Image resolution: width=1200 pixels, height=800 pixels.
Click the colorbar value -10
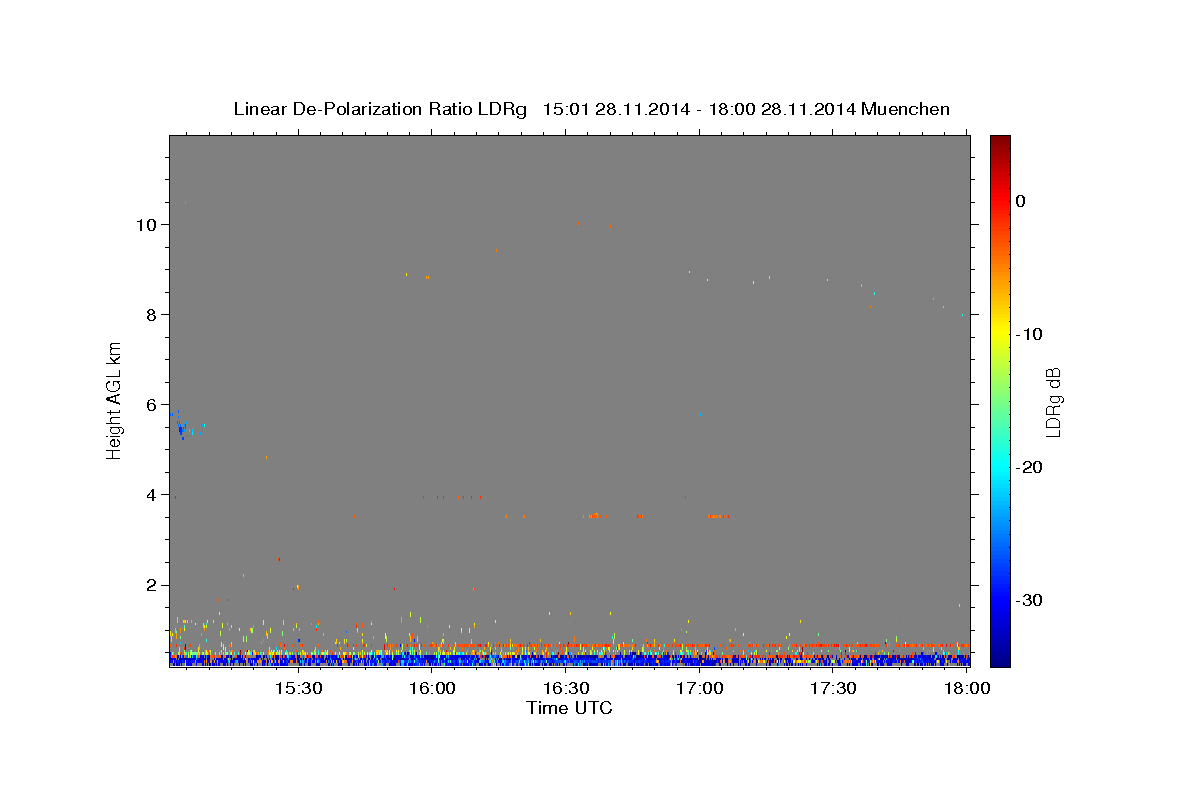tap(1030, 334)
